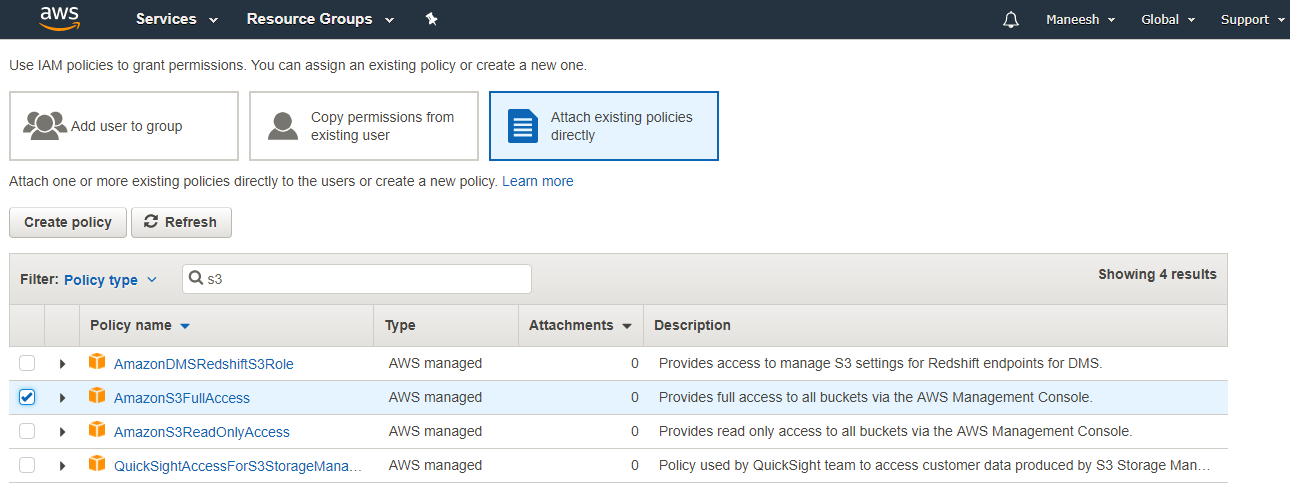Click the Add user to group people icon
Image resolution: width=1290 pixels, height=493 pixels.
(45, 126)
